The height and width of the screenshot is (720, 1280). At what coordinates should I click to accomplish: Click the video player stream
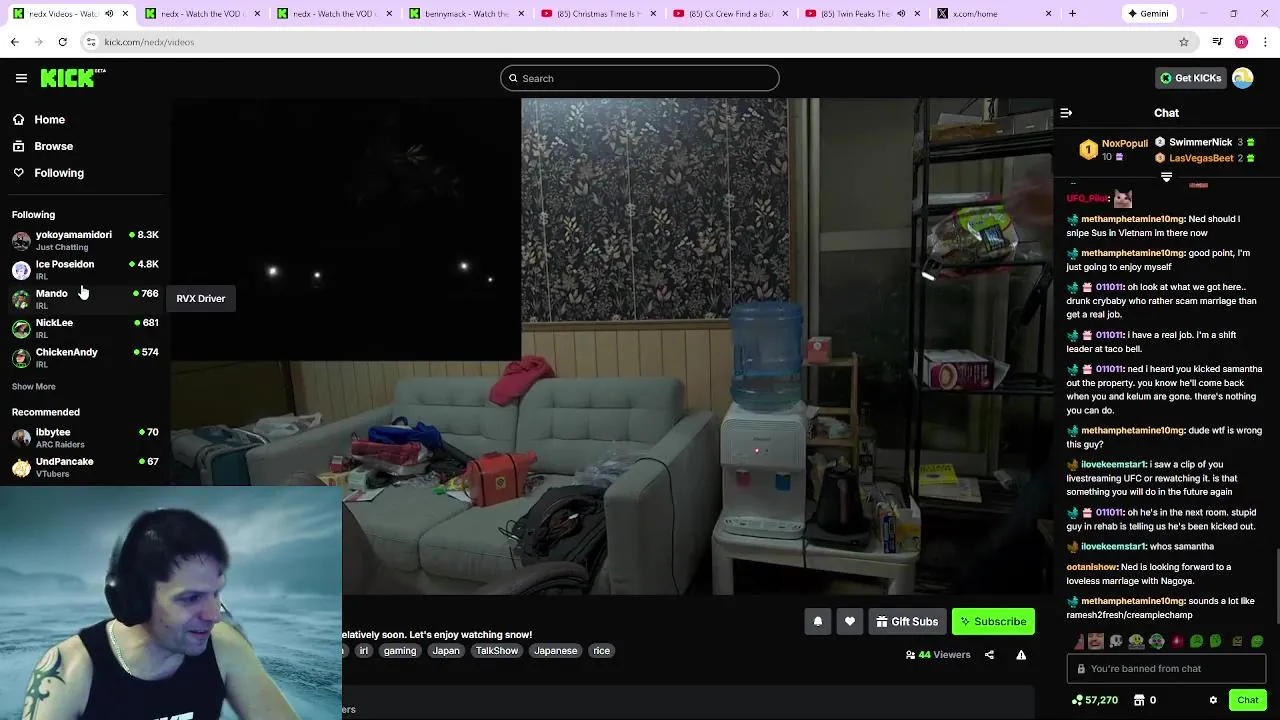coord(611,346)
